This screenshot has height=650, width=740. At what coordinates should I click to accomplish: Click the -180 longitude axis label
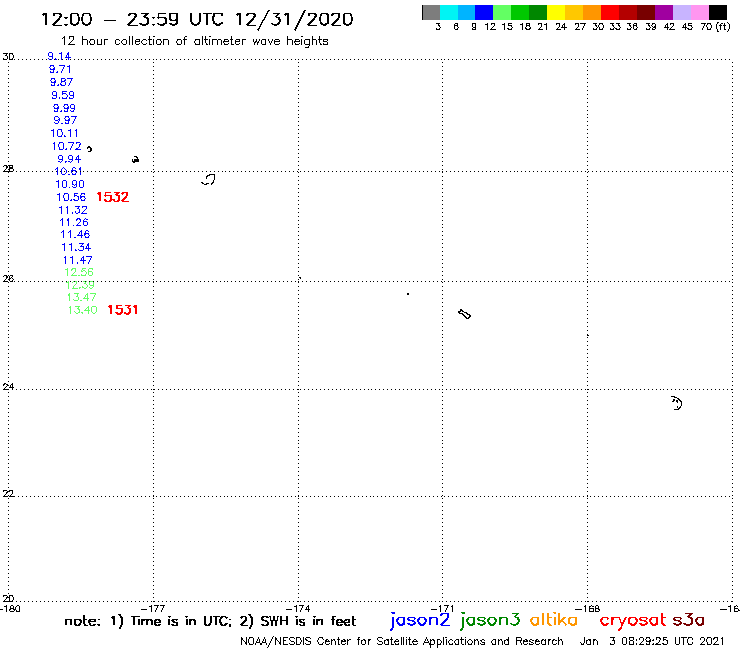point(10,608)
